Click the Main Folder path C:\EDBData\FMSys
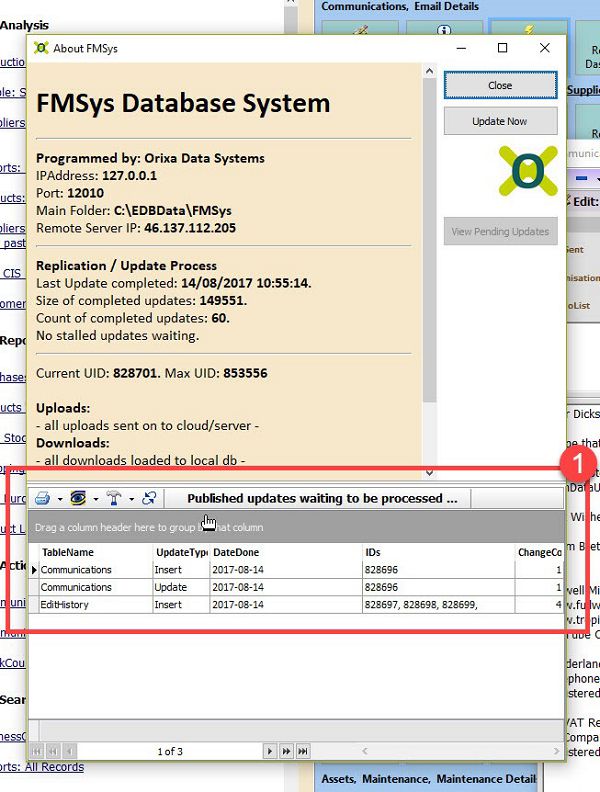The width and height of the screenshot is (600, 792). [x=173, y=211]
